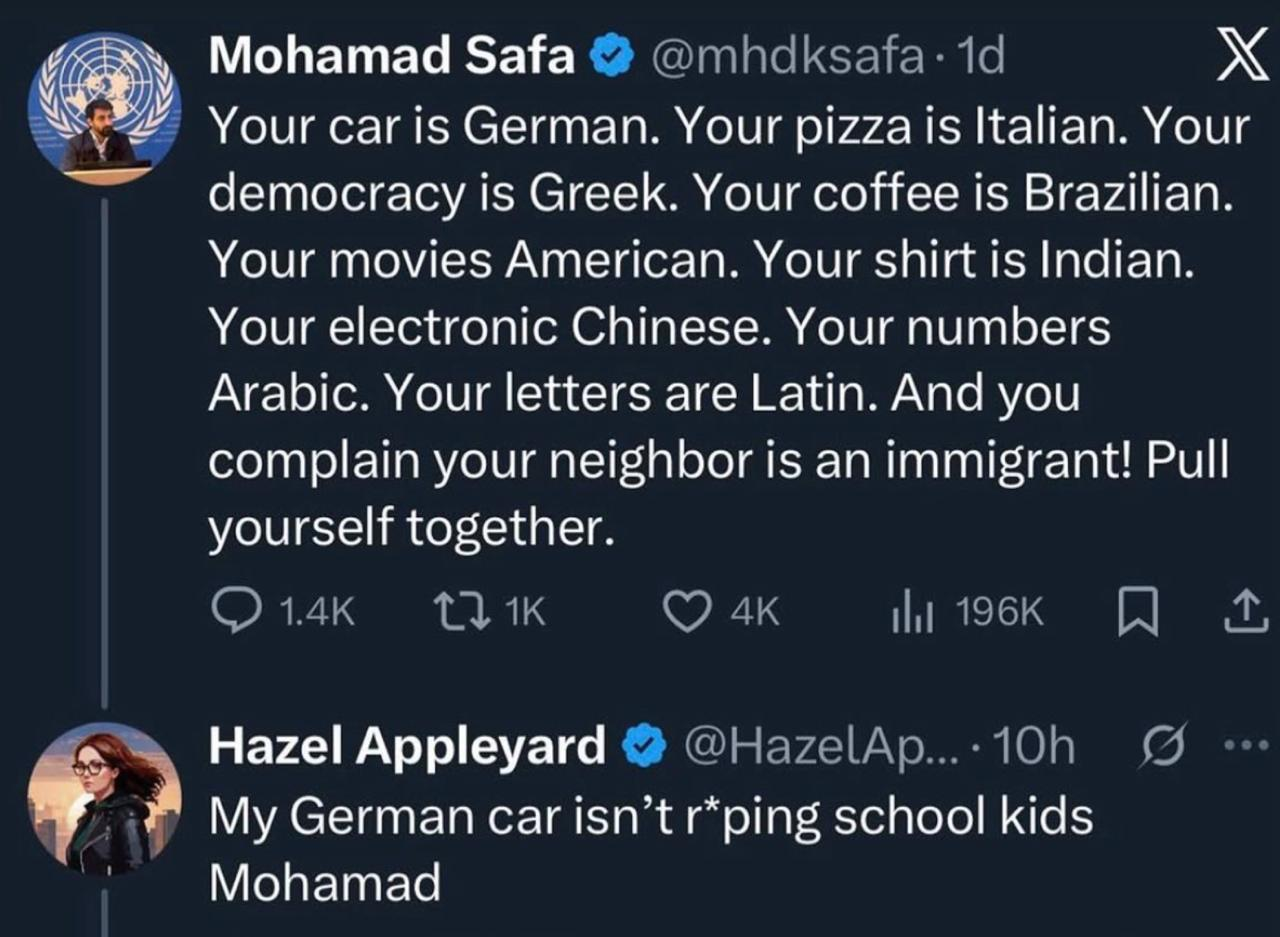Click the reply icon on Mohamad Safa's tweet
The image size is (1280, 937).
(232, 612)
